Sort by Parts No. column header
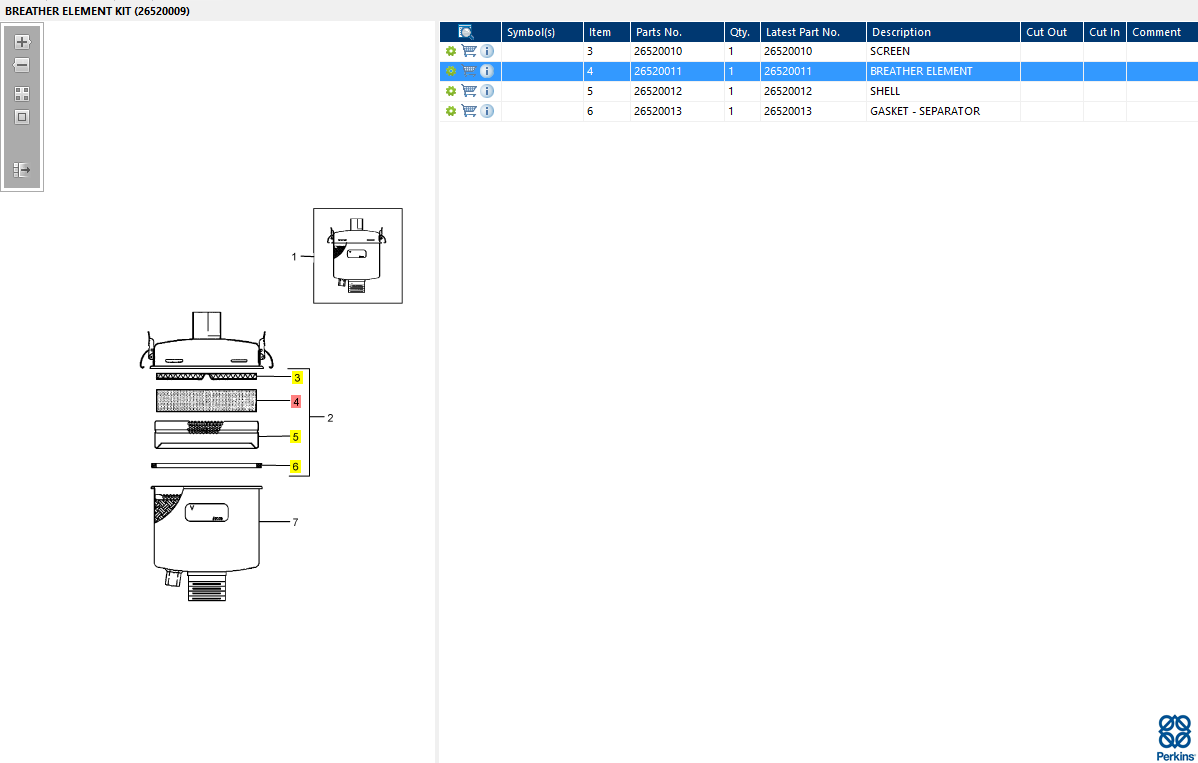1198x763 pixels. 677,32
